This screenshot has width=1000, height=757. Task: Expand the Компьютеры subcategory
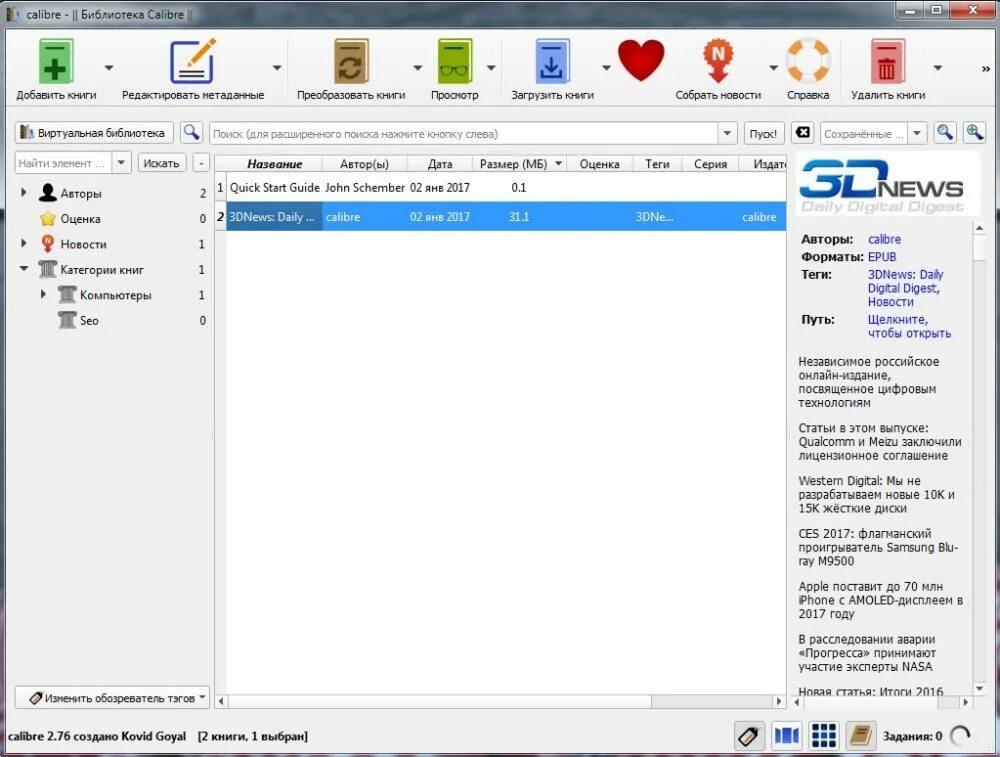[x=43, y=295]
